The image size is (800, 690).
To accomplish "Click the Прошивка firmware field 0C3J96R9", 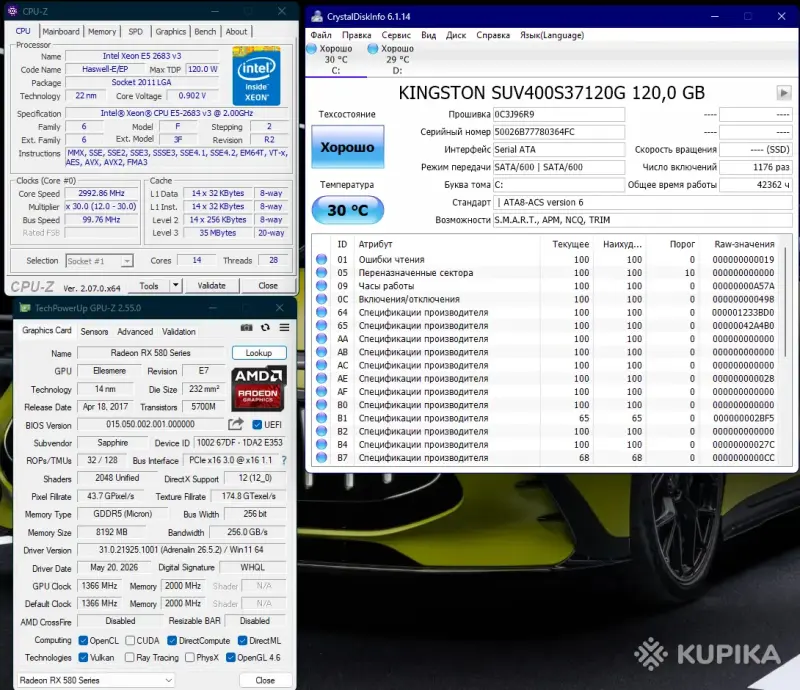I will click(559, 114).
